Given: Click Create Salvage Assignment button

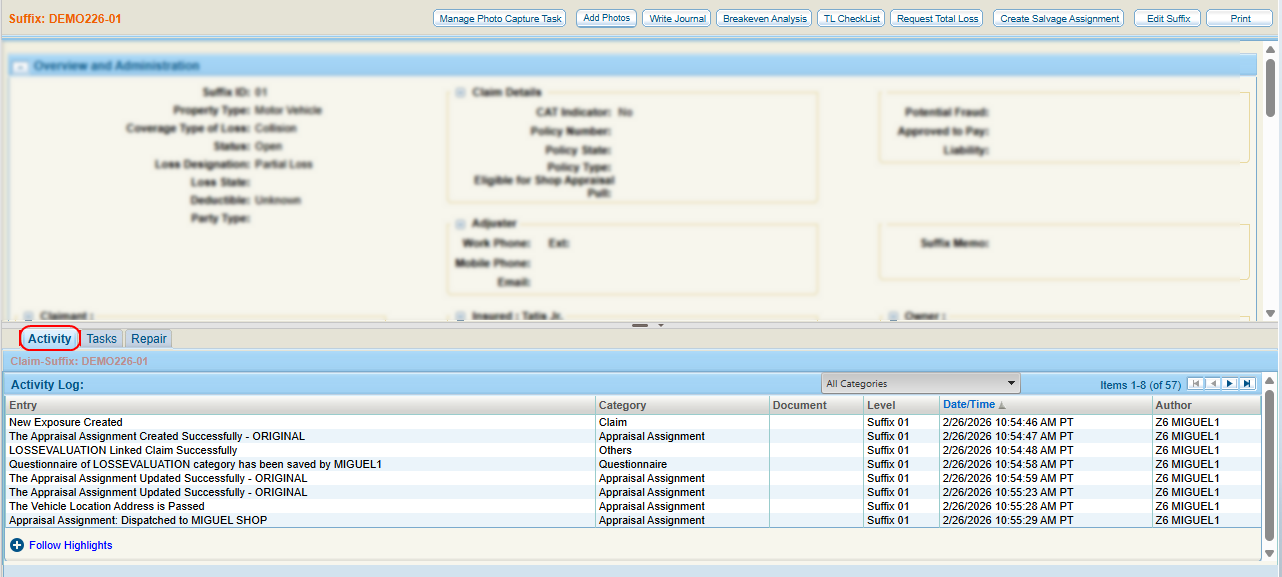Looking at the screenshot, I should click(1059, 19).
